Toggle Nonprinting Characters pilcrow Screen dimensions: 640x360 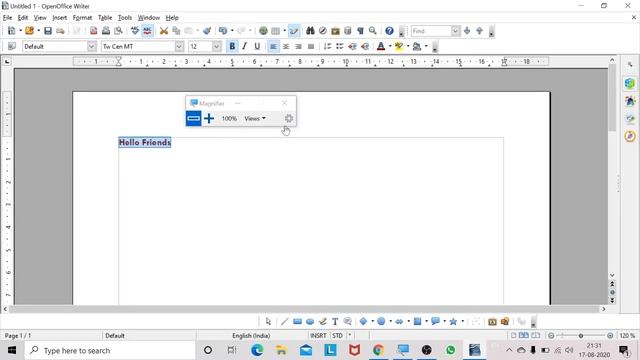[x=360, y=31]
